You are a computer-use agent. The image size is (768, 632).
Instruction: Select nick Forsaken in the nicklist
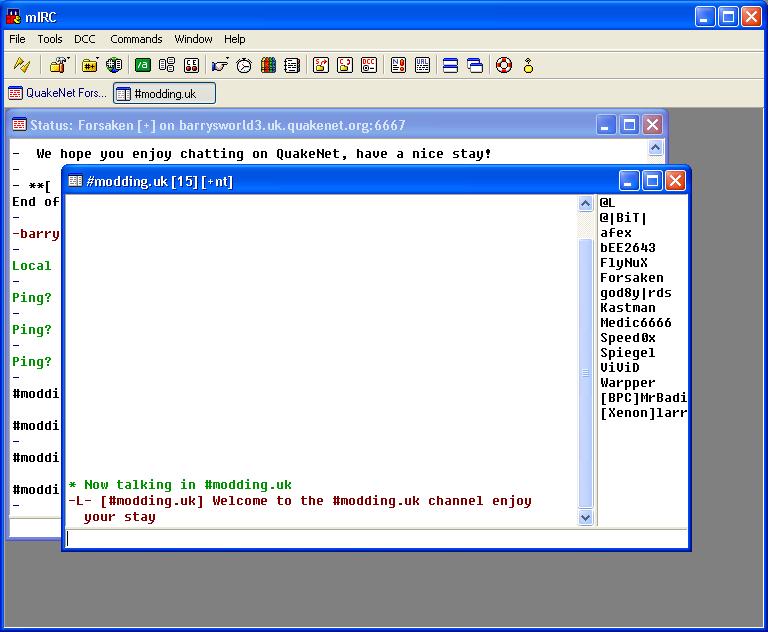631,278
